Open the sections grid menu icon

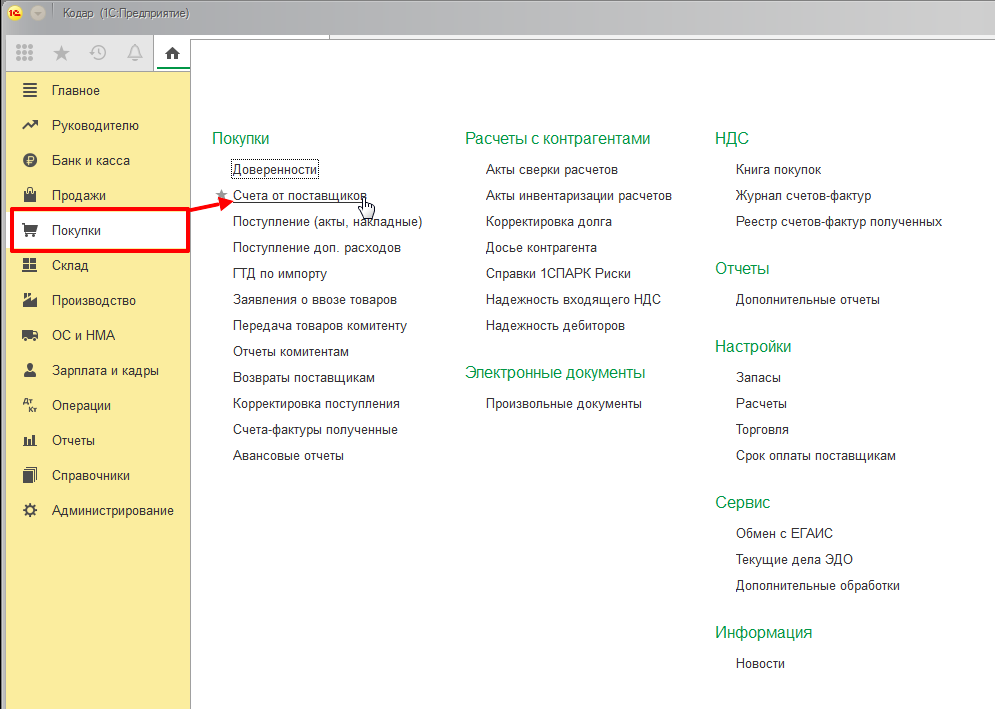(25, 54)
